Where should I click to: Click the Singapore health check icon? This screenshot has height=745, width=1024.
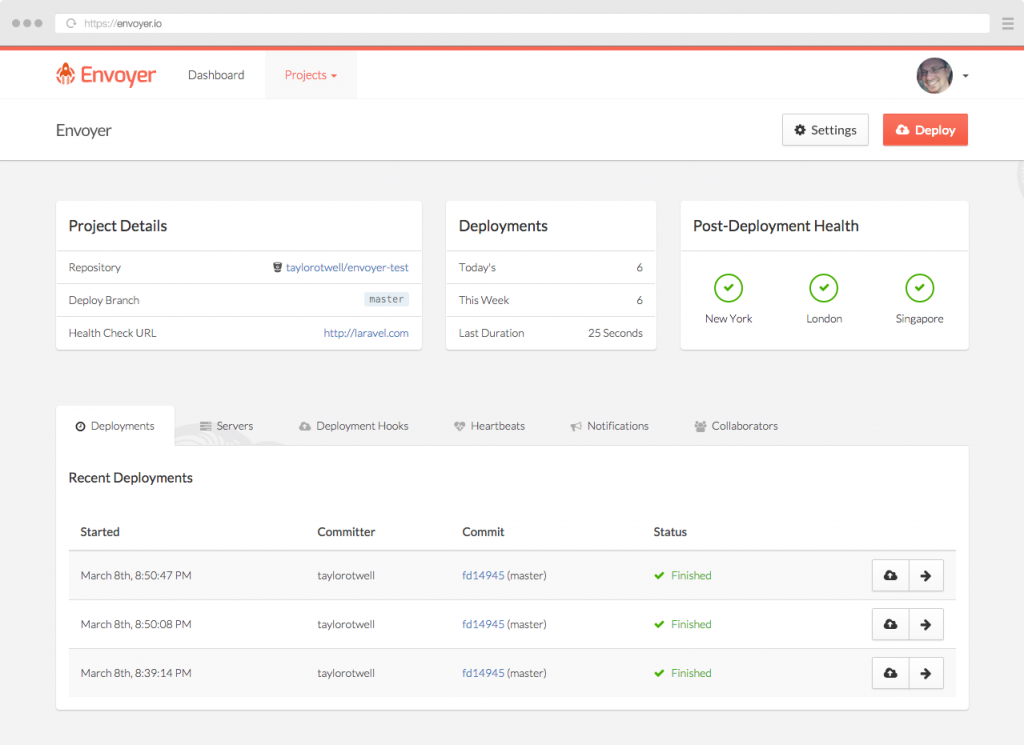pyautogui.click(x=919, y=288)
